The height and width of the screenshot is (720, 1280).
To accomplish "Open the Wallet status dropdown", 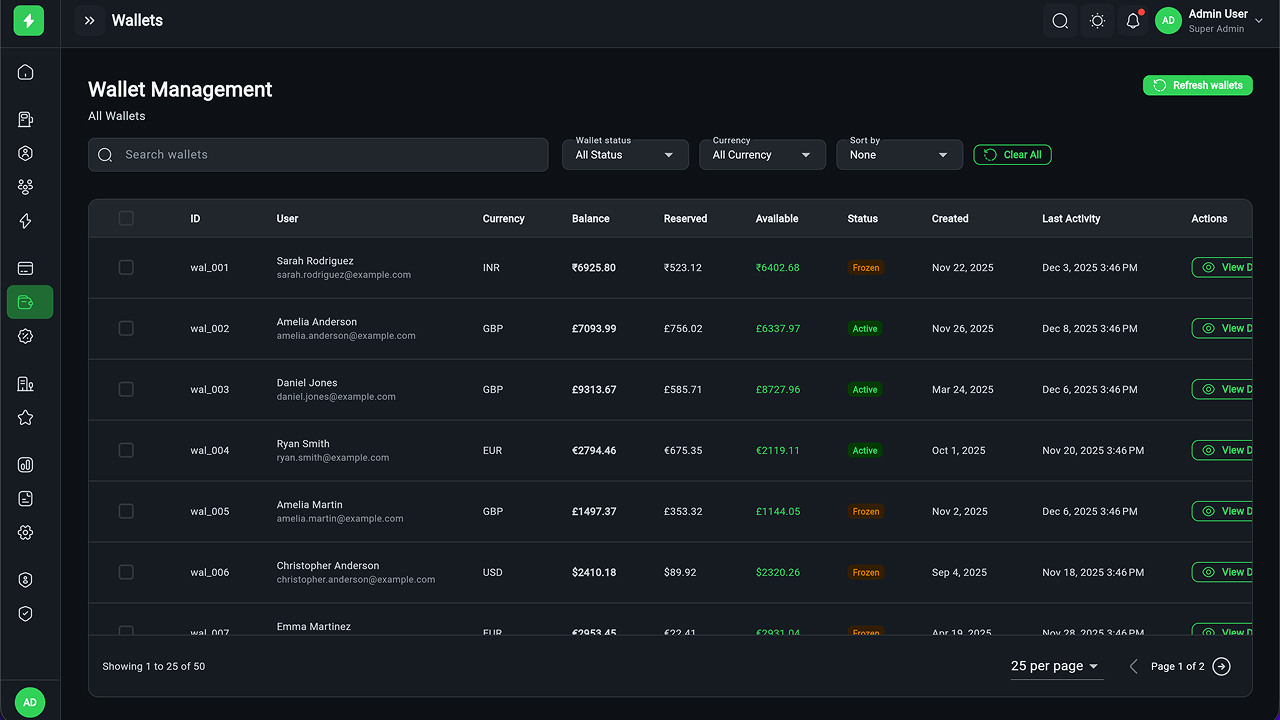I will tap(625, 155).
